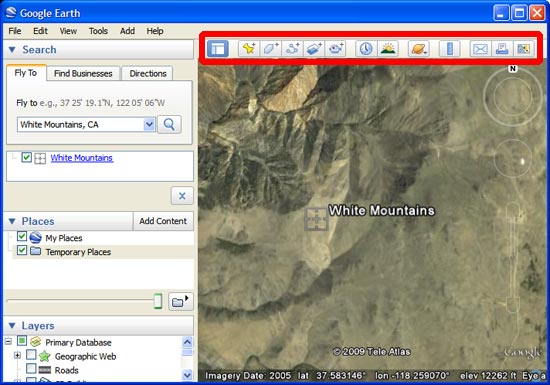Open the White Mountains result link
This screenshot has width=550, height=385.
tap(82, 158)
